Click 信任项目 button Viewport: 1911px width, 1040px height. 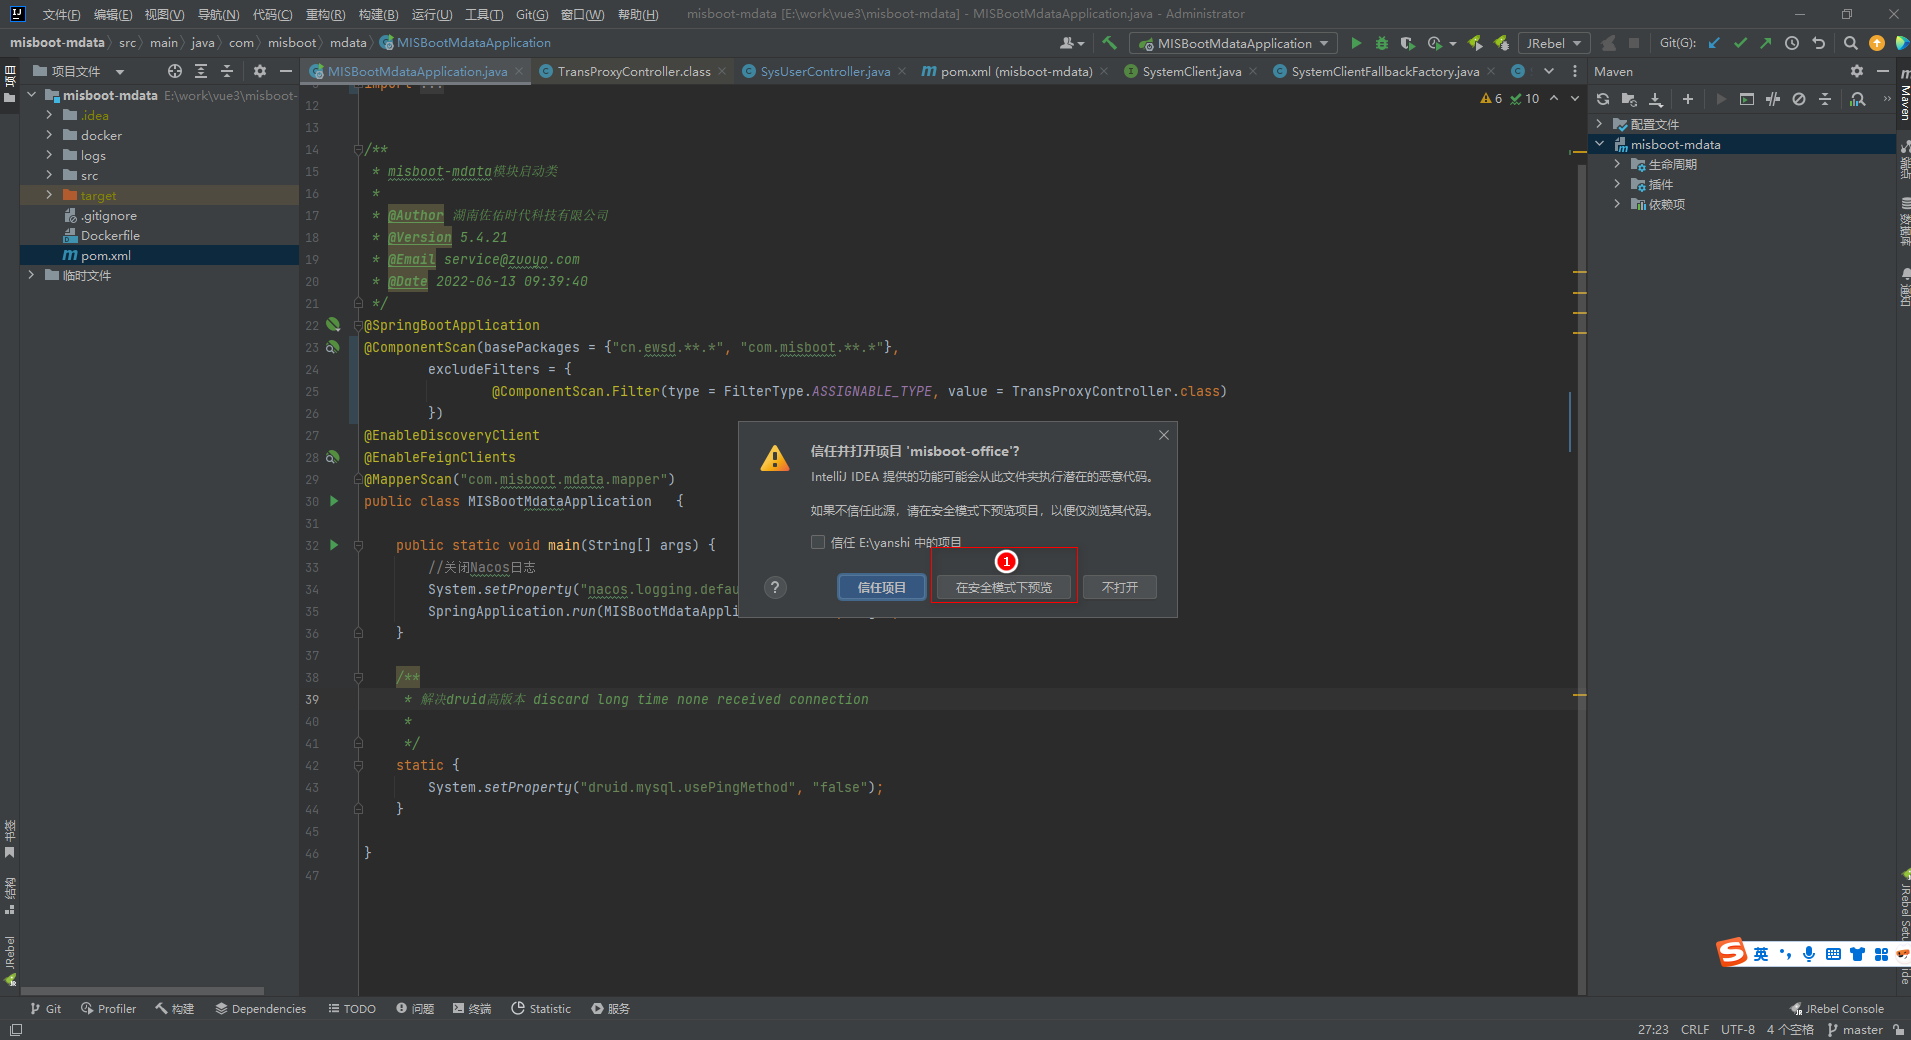881,588
